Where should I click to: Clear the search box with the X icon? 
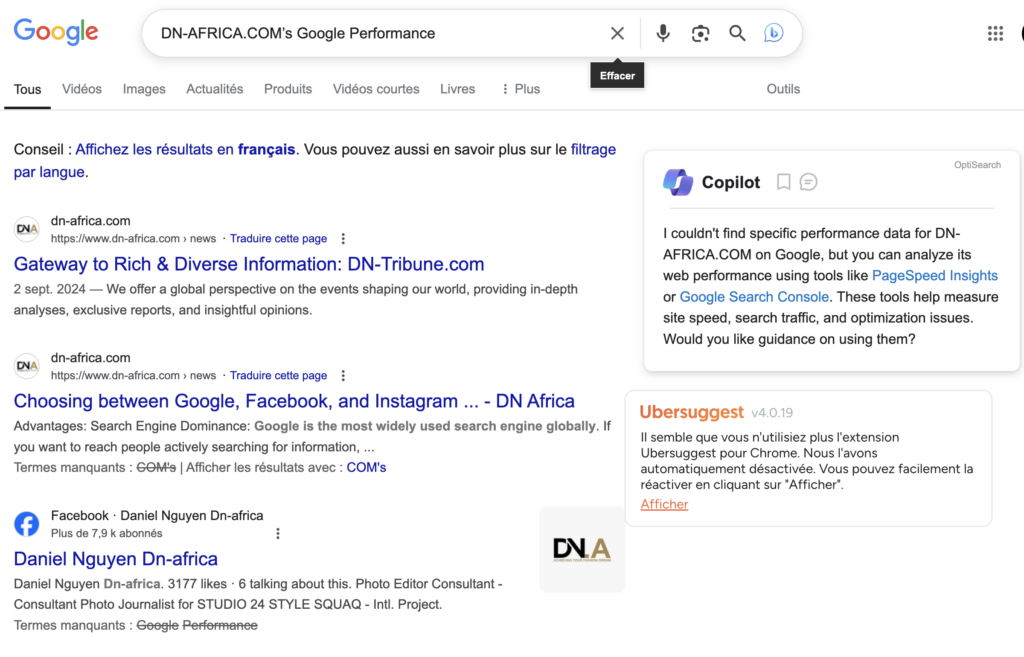tap(617, 33)
